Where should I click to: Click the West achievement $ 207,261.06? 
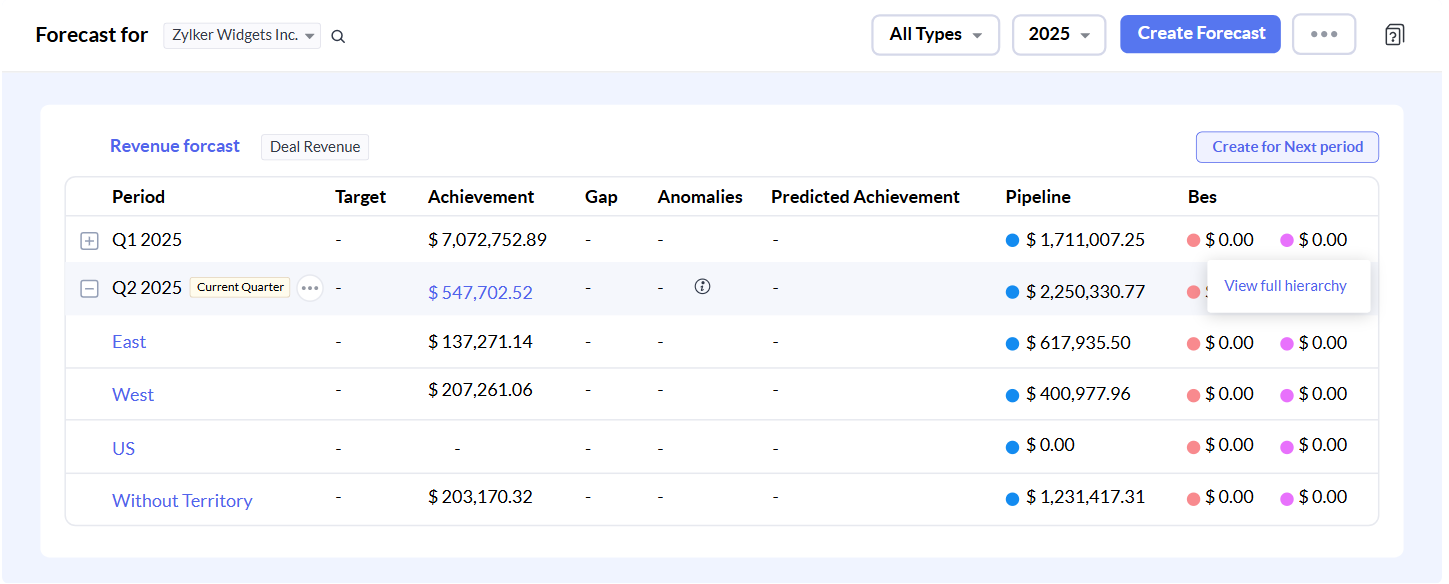[x=480, y=390]
